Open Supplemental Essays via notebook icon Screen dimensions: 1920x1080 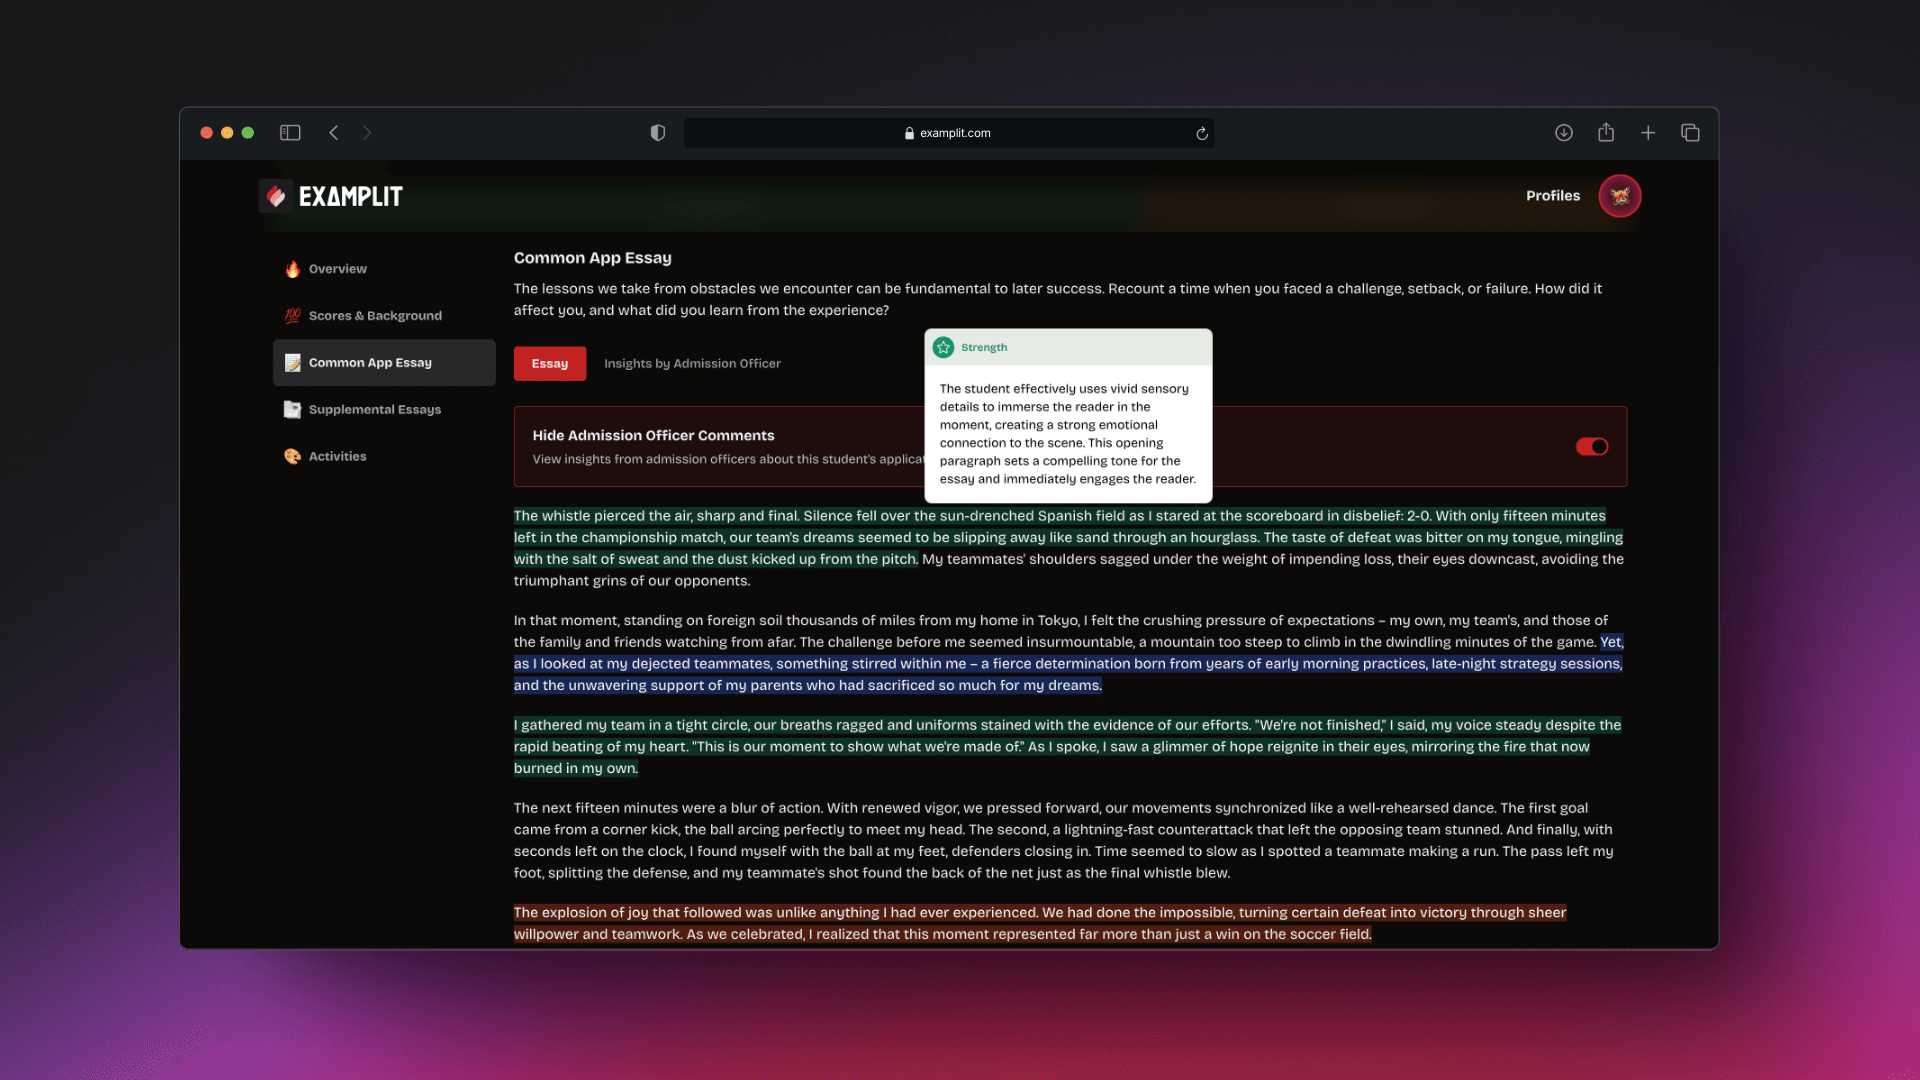coord(292,409)
